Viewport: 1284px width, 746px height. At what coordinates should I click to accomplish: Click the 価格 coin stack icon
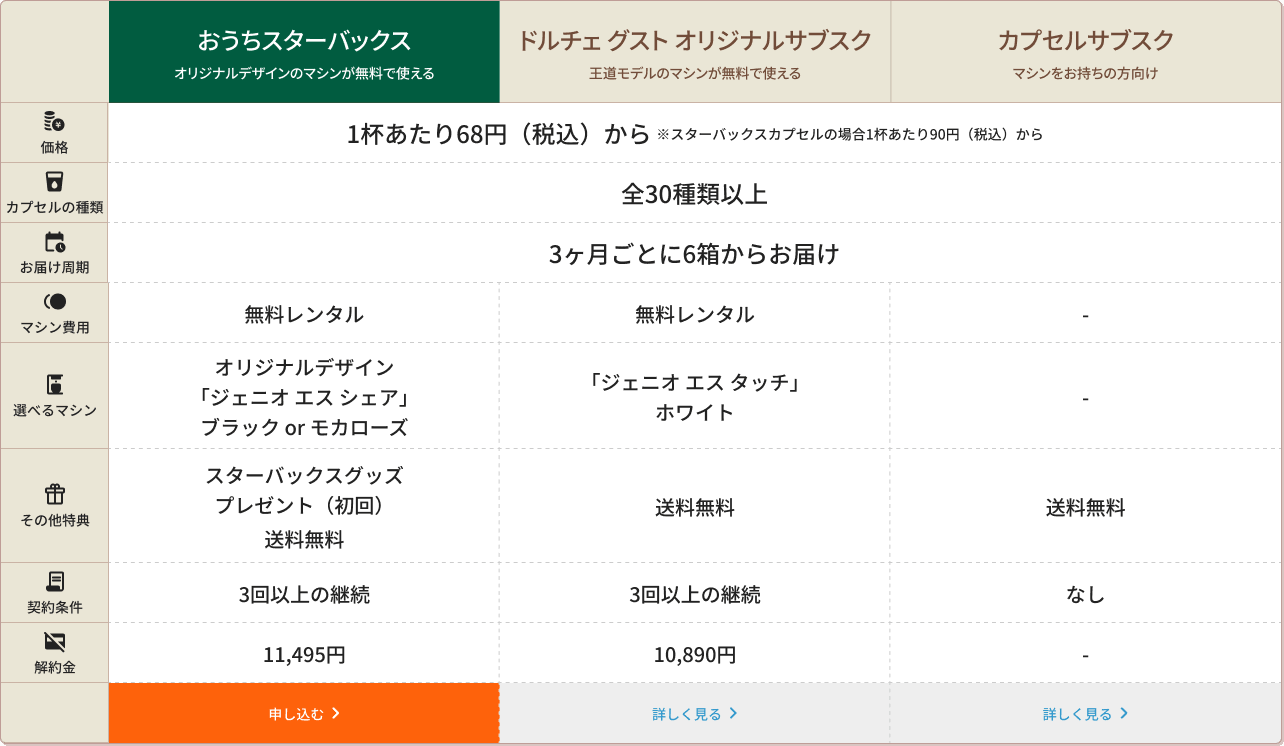pyautogui.click(x=54, y=122)
